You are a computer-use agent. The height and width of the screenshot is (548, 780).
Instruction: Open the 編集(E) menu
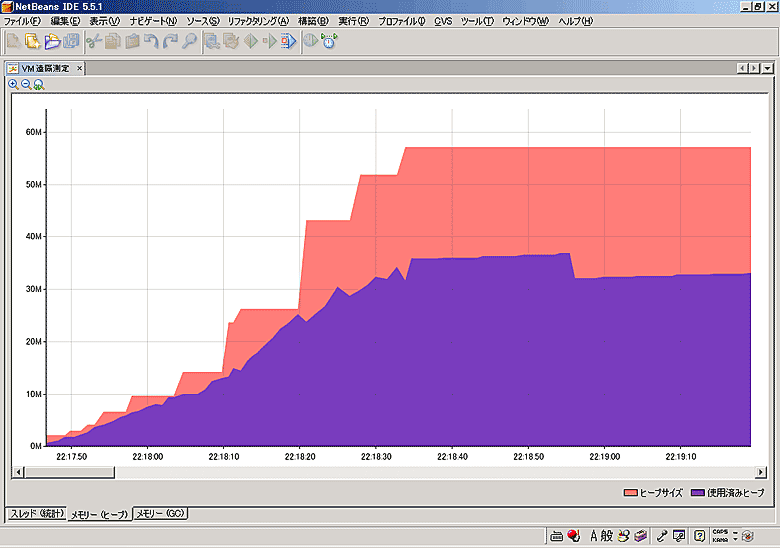pos(65,21)
